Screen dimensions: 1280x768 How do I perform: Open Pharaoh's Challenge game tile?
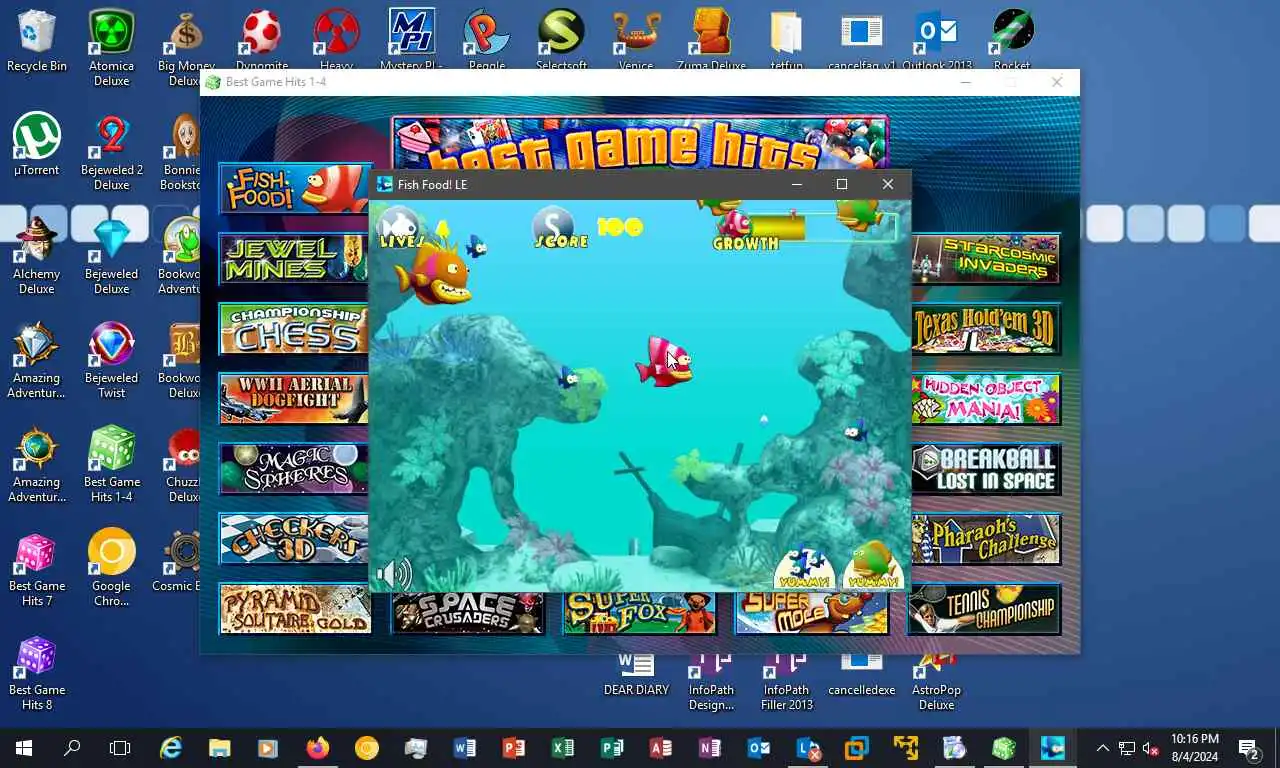point(986,538)
